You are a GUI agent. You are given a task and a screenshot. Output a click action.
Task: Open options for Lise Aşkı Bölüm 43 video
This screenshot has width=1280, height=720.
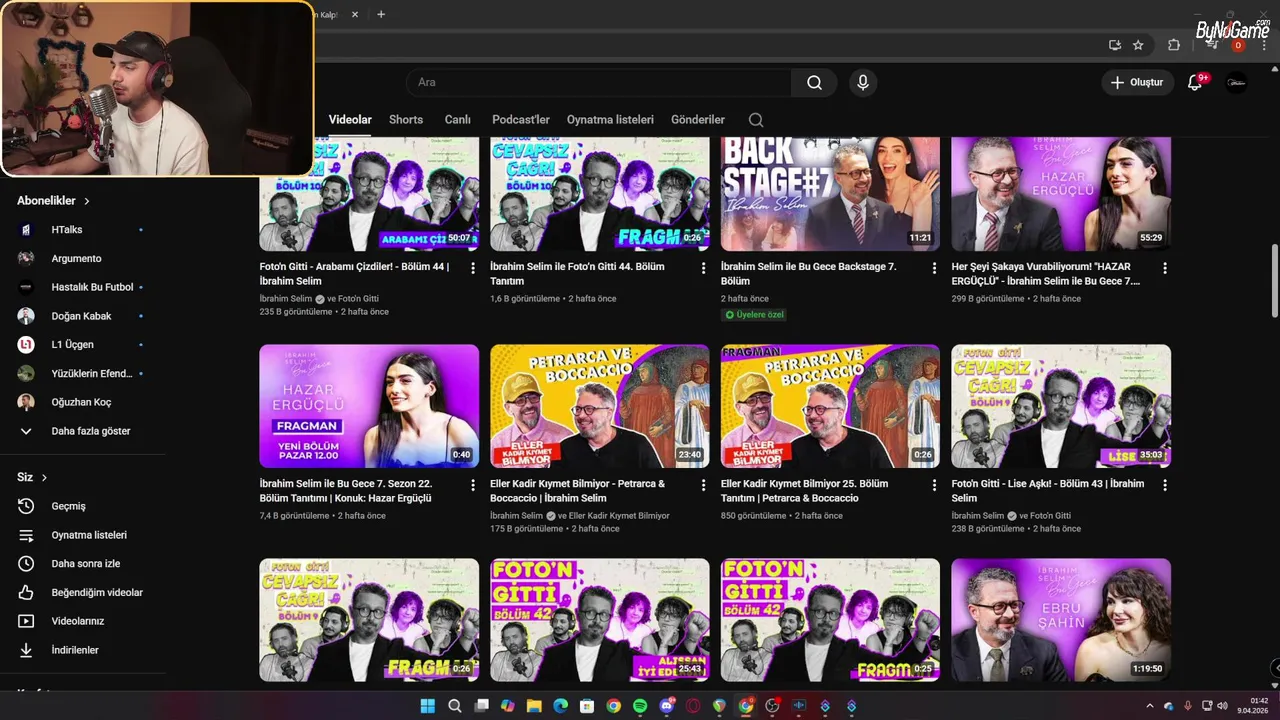click(1164, 484)
